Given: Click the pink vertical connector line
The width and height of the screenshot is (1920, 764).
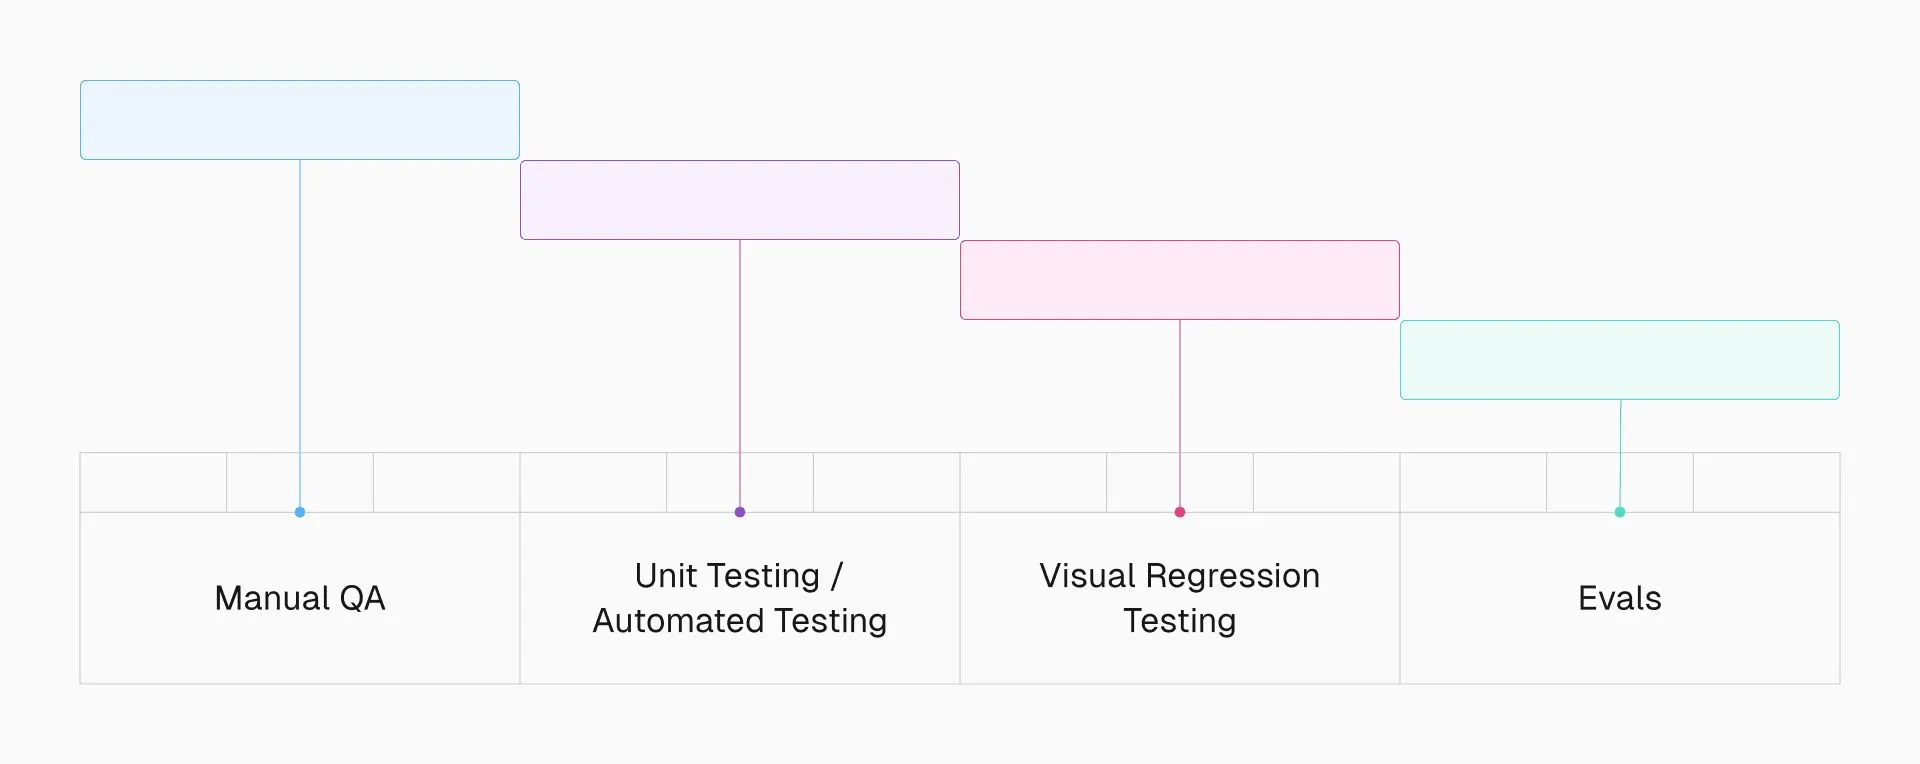Looking at the screenshot, I should 1180,390.
